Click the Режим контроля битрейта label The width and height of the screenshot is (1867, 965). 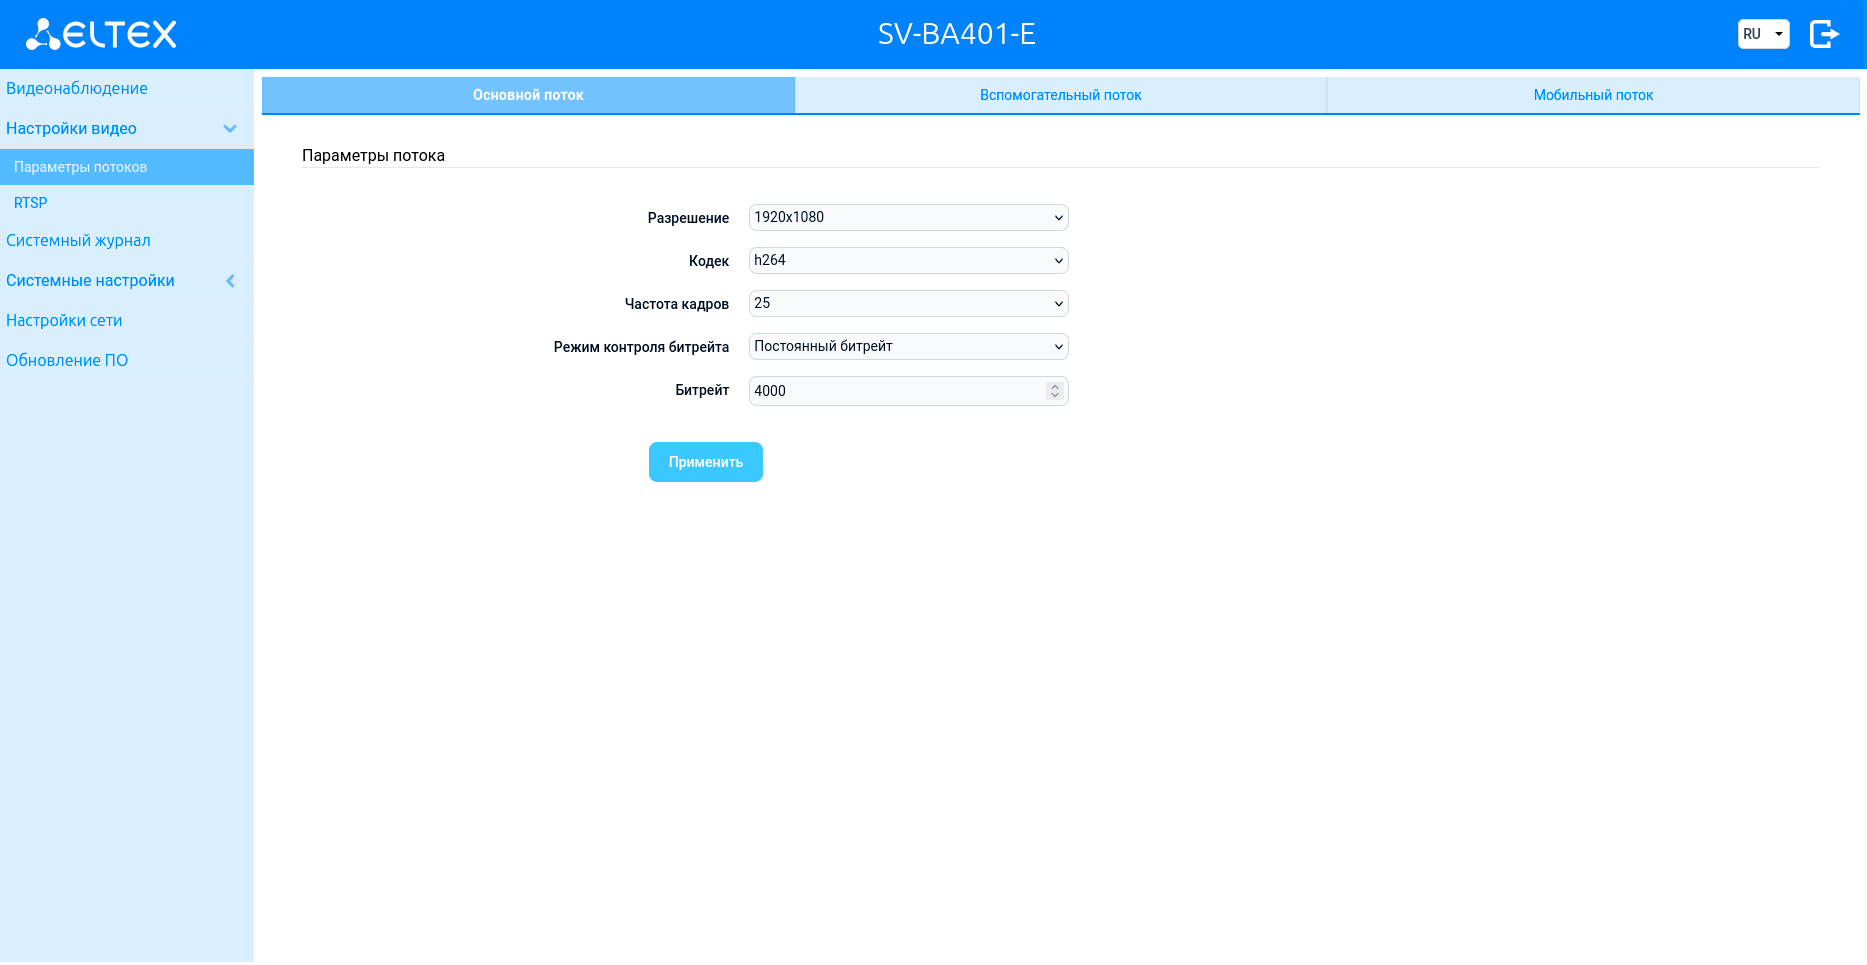pyautogui.click(x=641, y=347)
